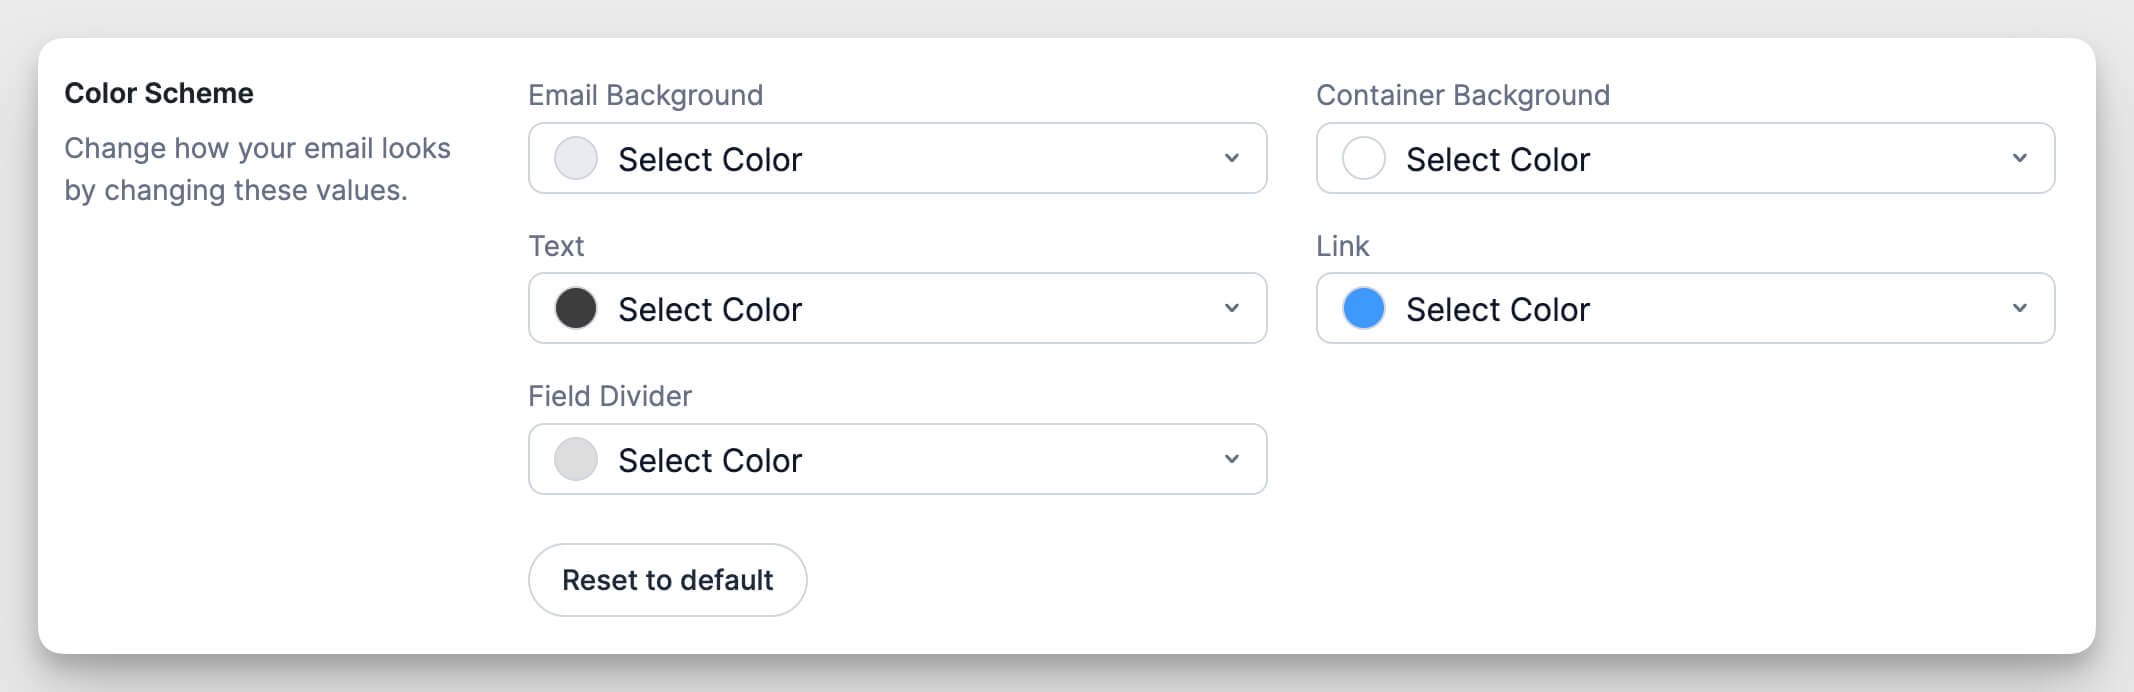This screenshot has width=2134, height=692.
Task: Select the dark Text color swatch
Action: coord(576,308)
